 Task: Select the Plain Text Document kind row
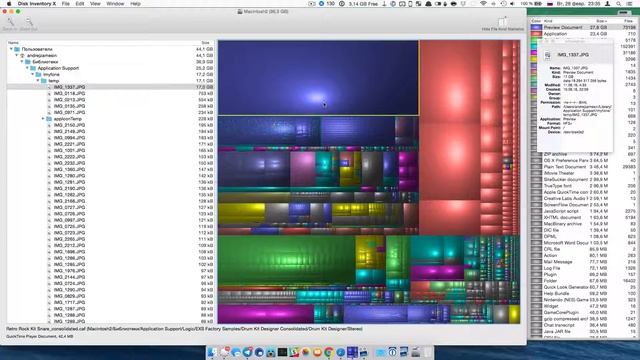coord(584,167)
